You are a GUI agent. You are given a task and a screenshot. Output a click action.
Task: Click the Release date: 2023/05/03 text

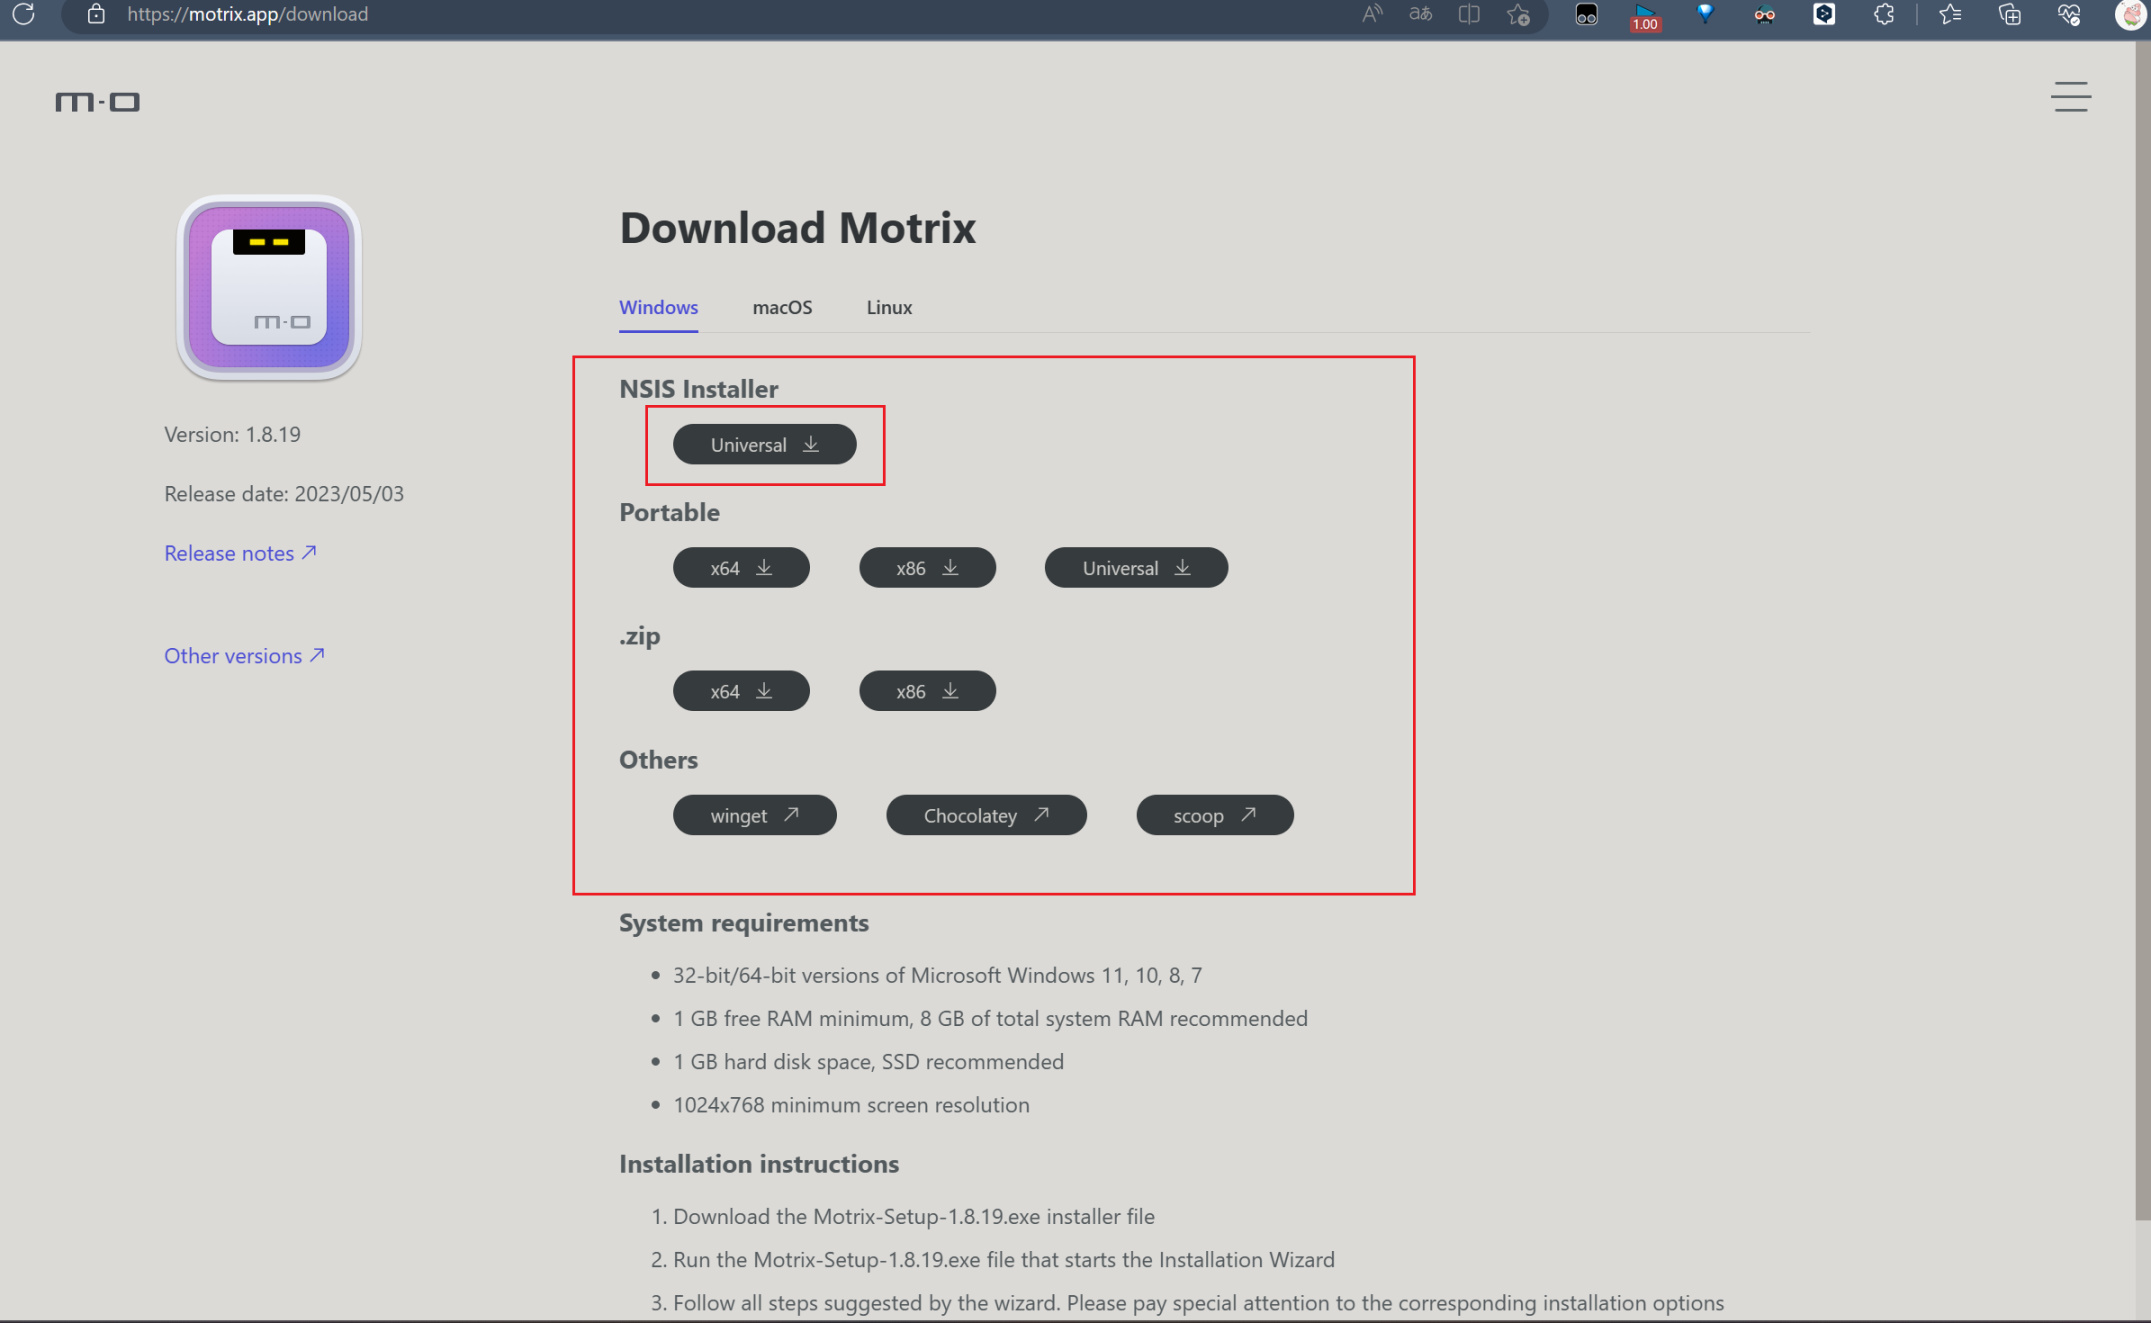click(284, 493)
